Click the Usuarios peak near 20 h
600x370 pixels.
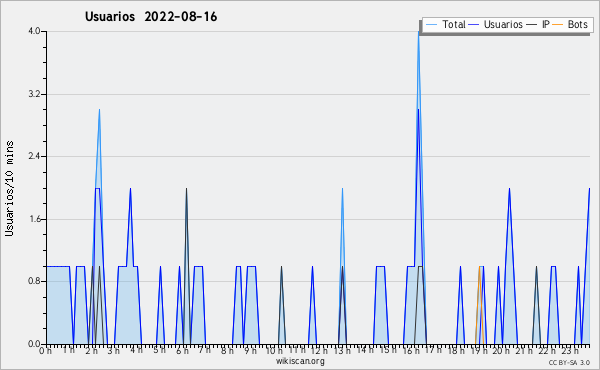coord(509,189)
